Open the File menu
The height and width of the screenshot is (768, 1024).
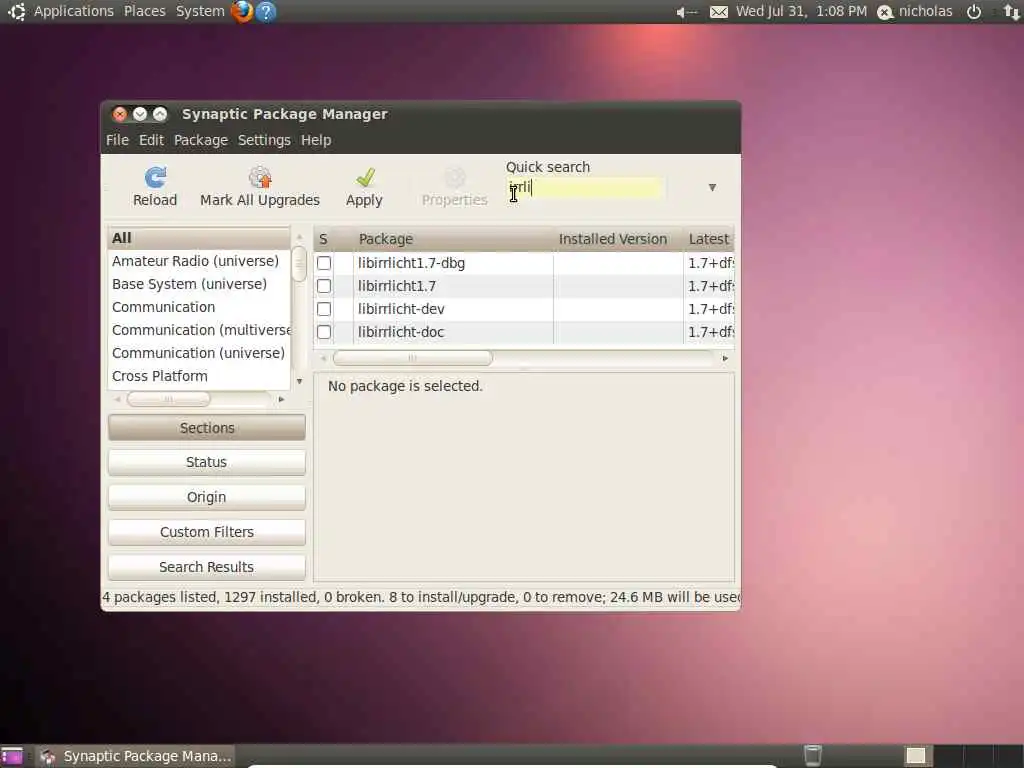pyautogui.click(x=118, y=140)
